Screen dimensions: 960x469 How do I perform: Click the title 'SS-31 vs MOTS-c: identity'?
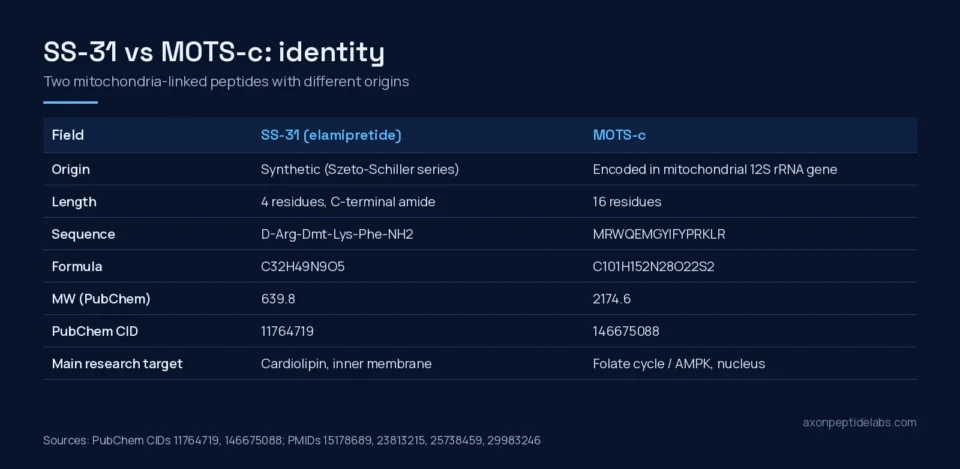pyautogui.click(x=214, y=53)
